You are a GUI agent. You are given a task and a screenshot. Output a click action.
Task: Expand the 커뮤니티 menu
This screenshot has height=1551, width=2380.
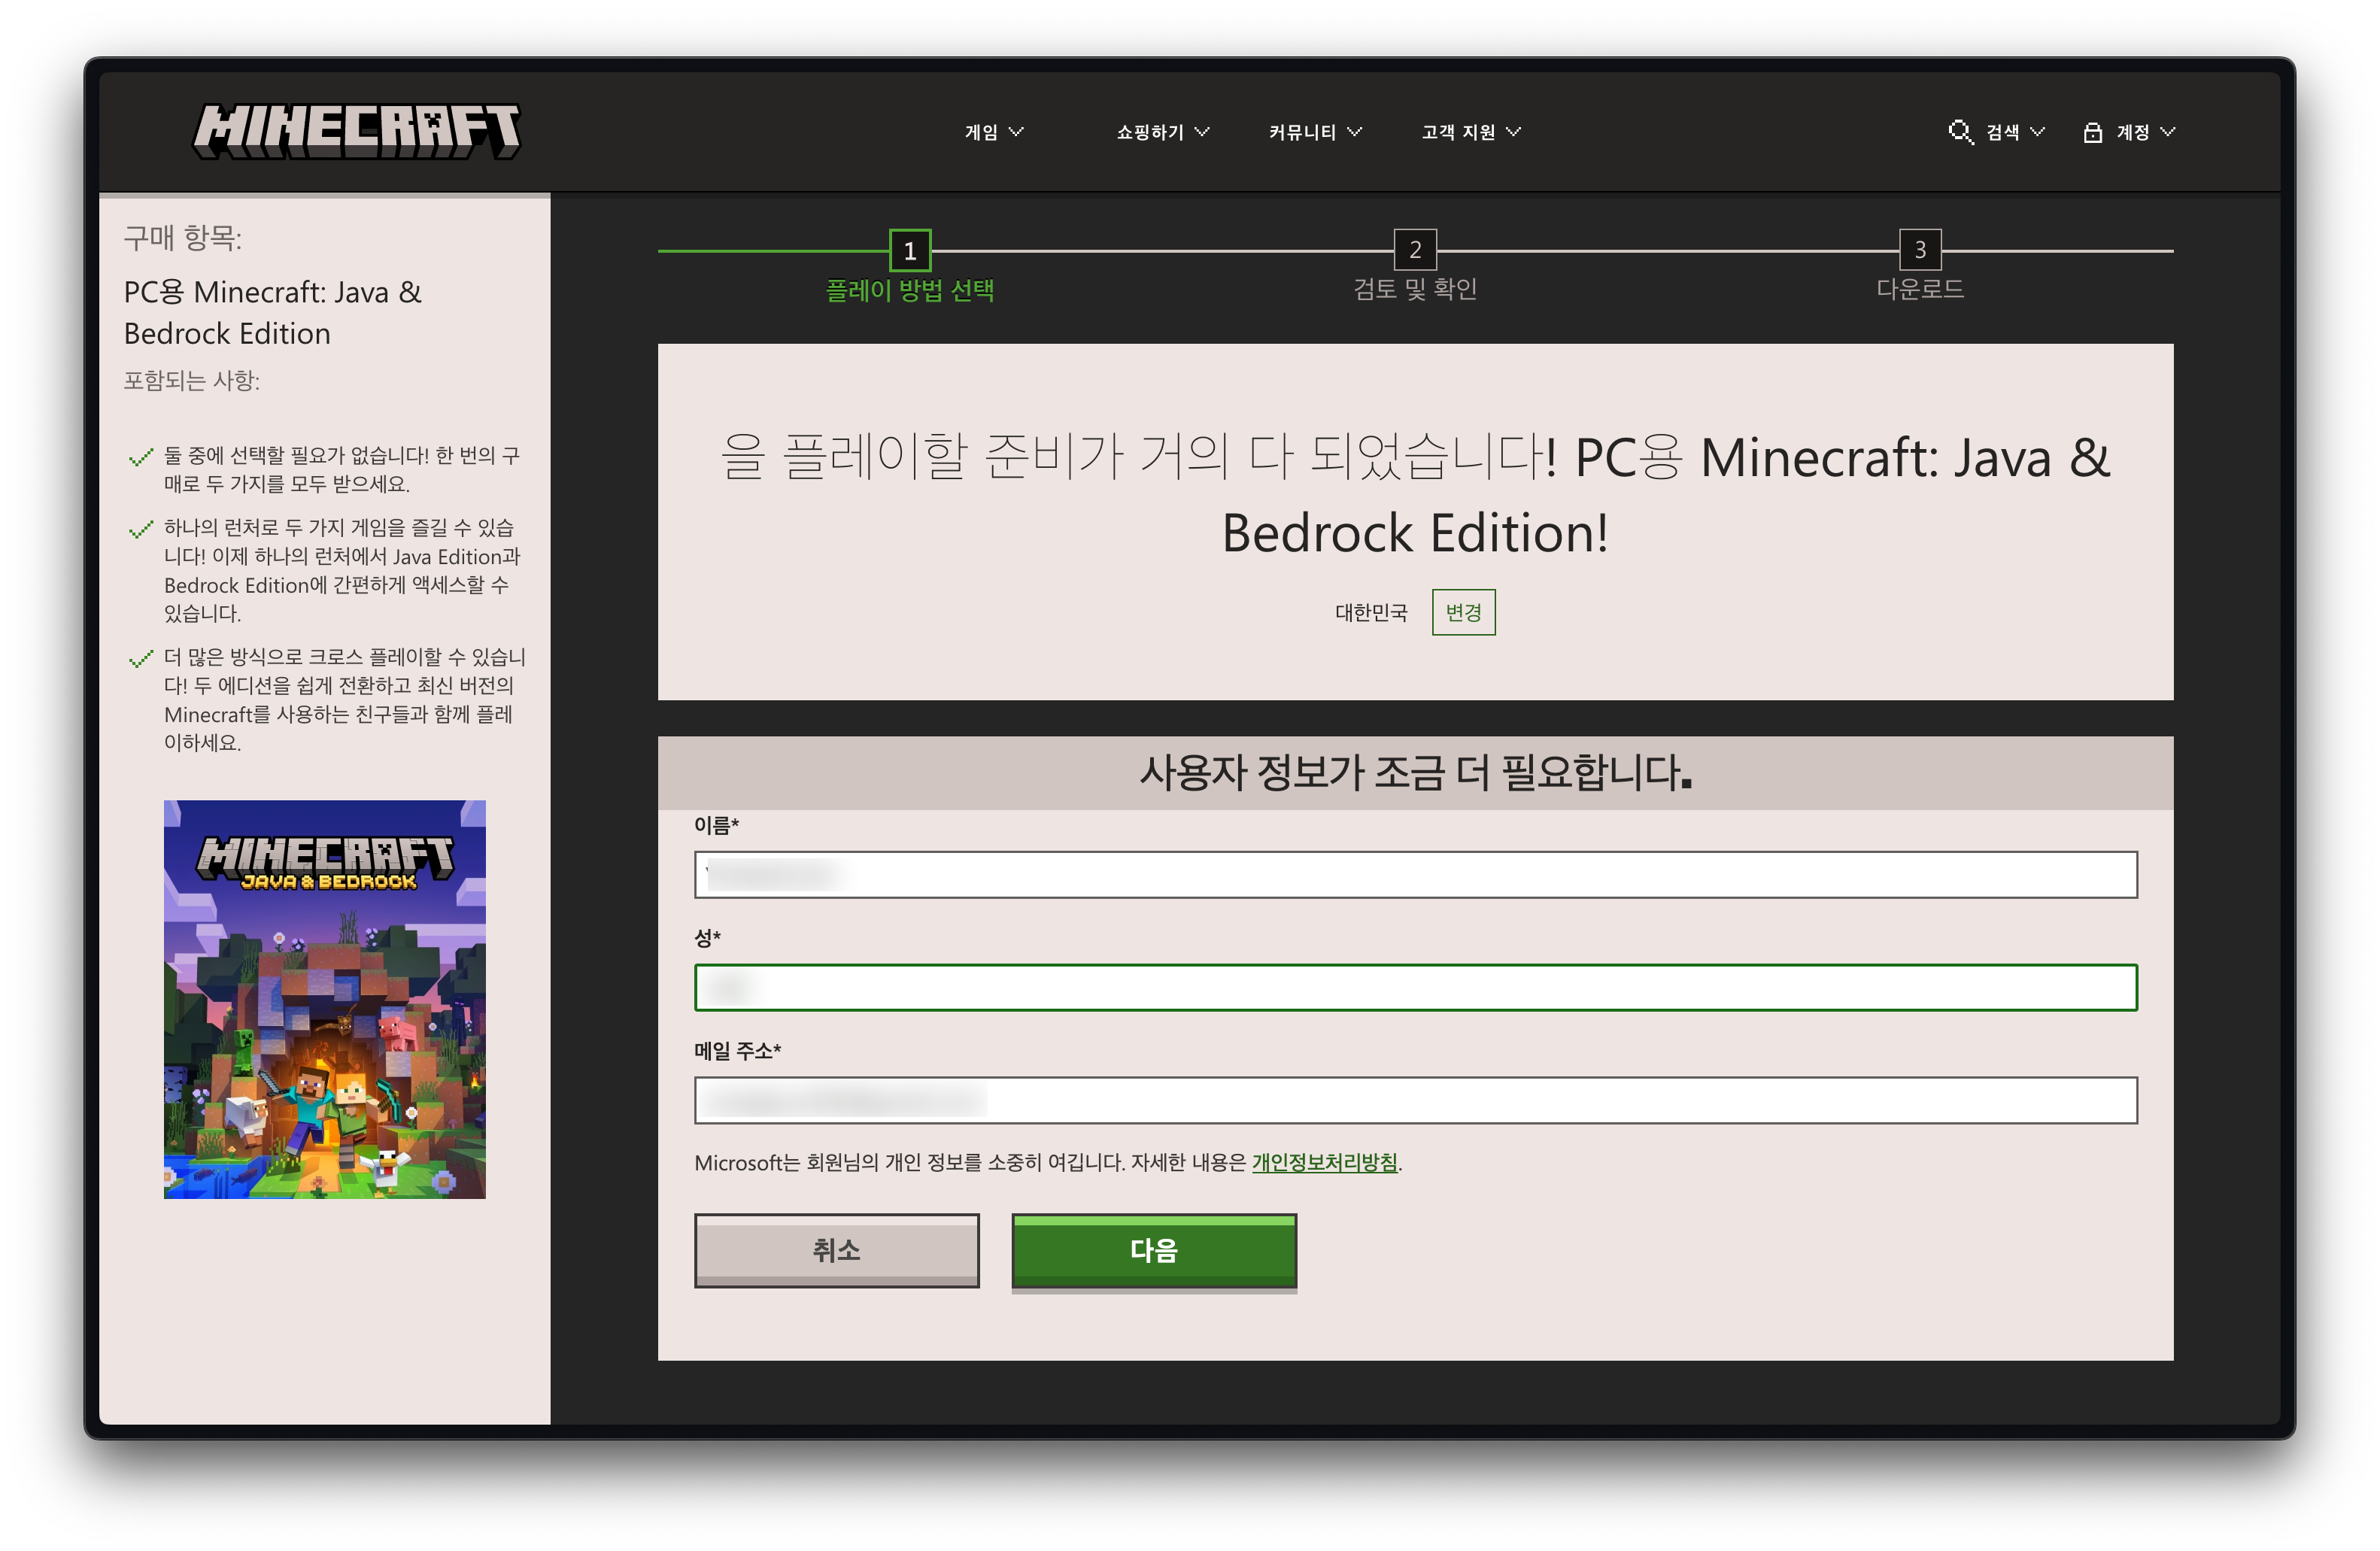pyautogui.click(x=1315, y=132)
